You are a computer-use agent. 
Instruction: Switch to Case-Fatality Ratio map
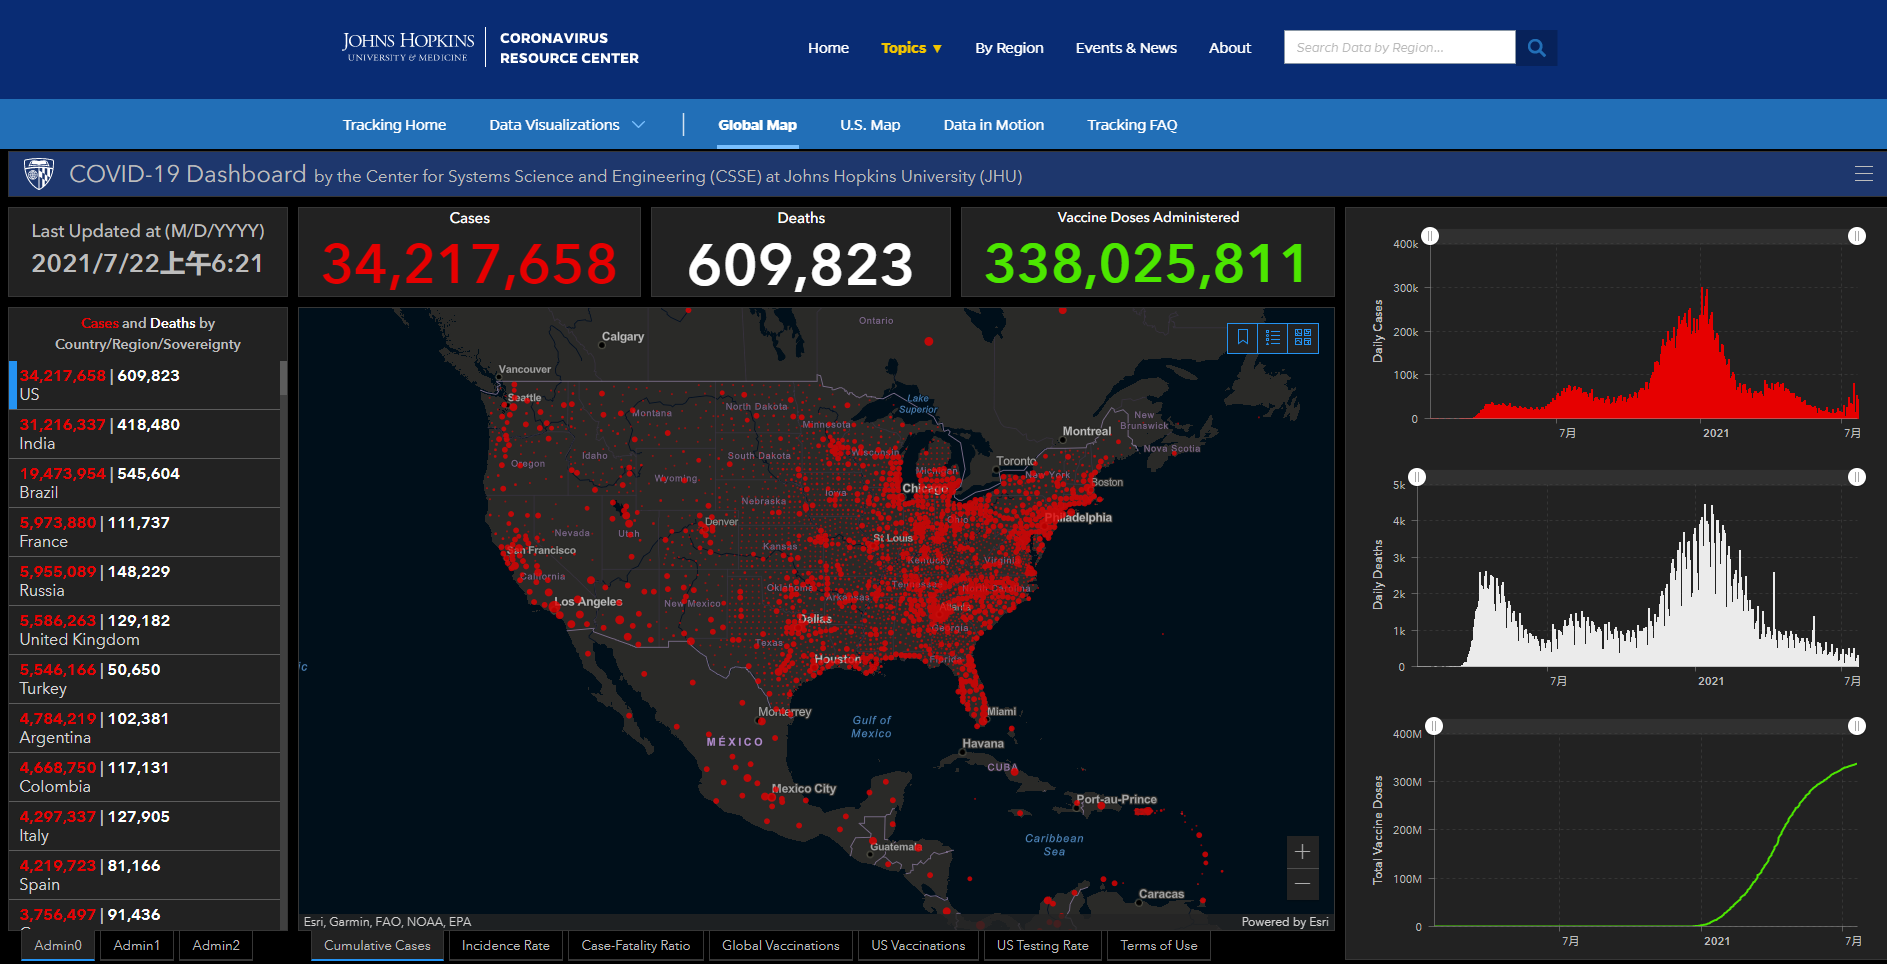coord(636,946)
